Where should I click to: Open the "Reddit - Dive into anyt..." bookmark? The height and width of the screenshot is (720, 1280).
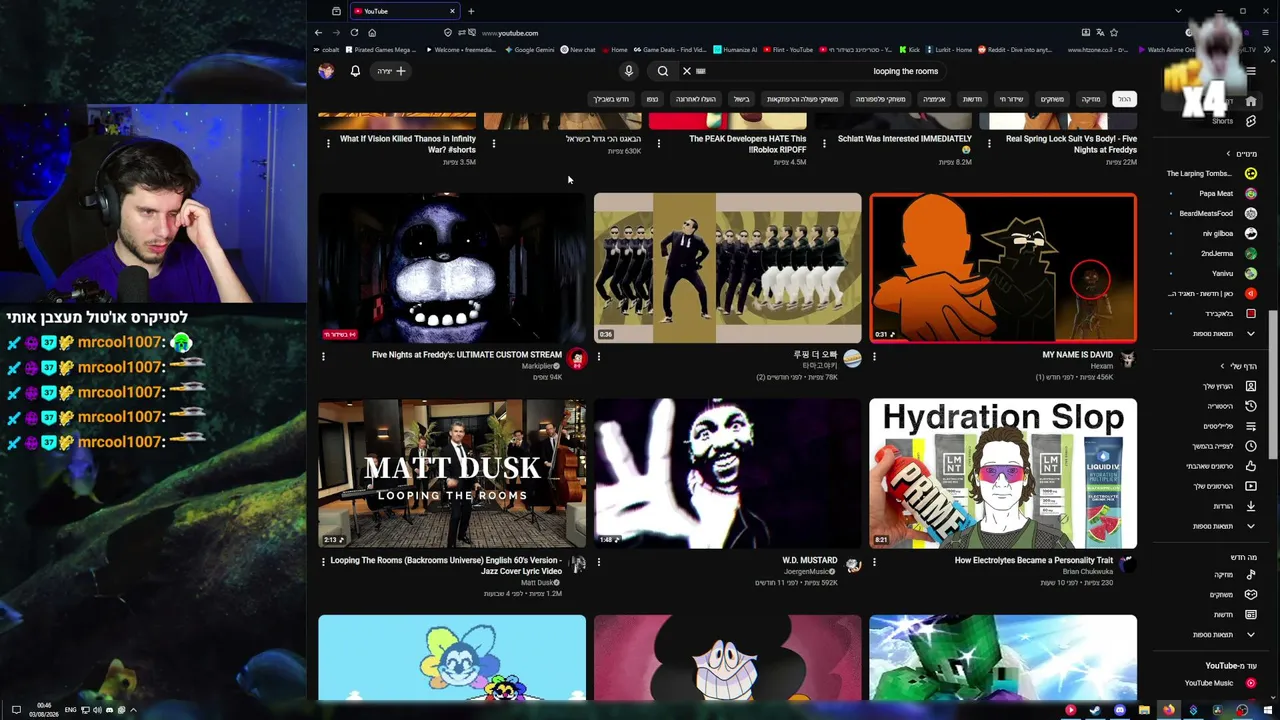[1015, 50]
